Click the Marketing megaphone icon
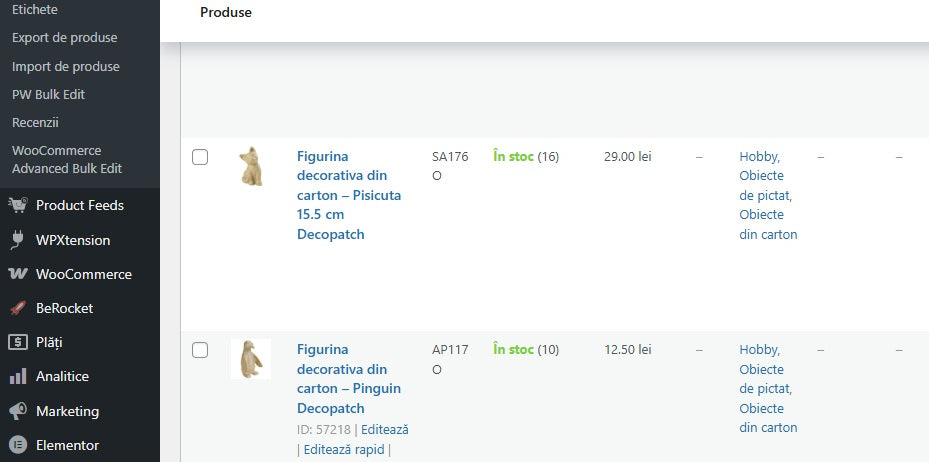 point(17,411)
